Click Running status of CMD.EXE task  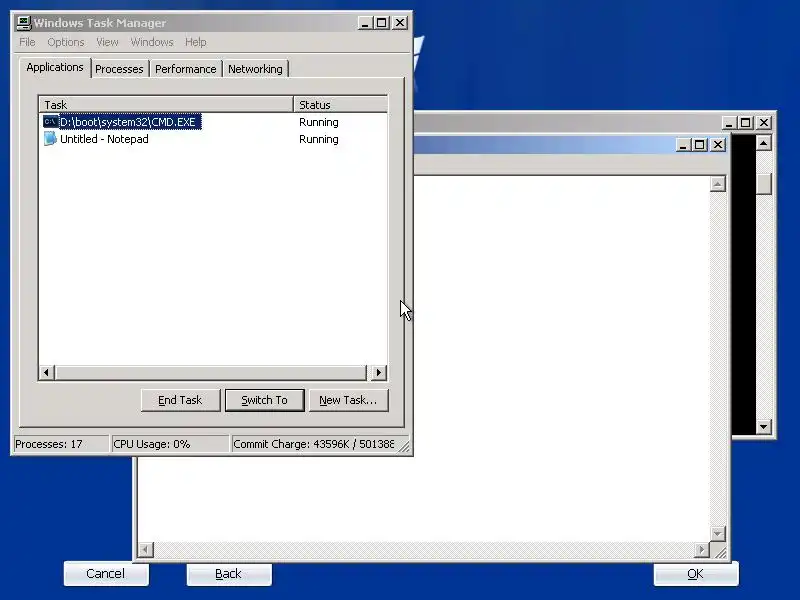(x=318, y=122)
